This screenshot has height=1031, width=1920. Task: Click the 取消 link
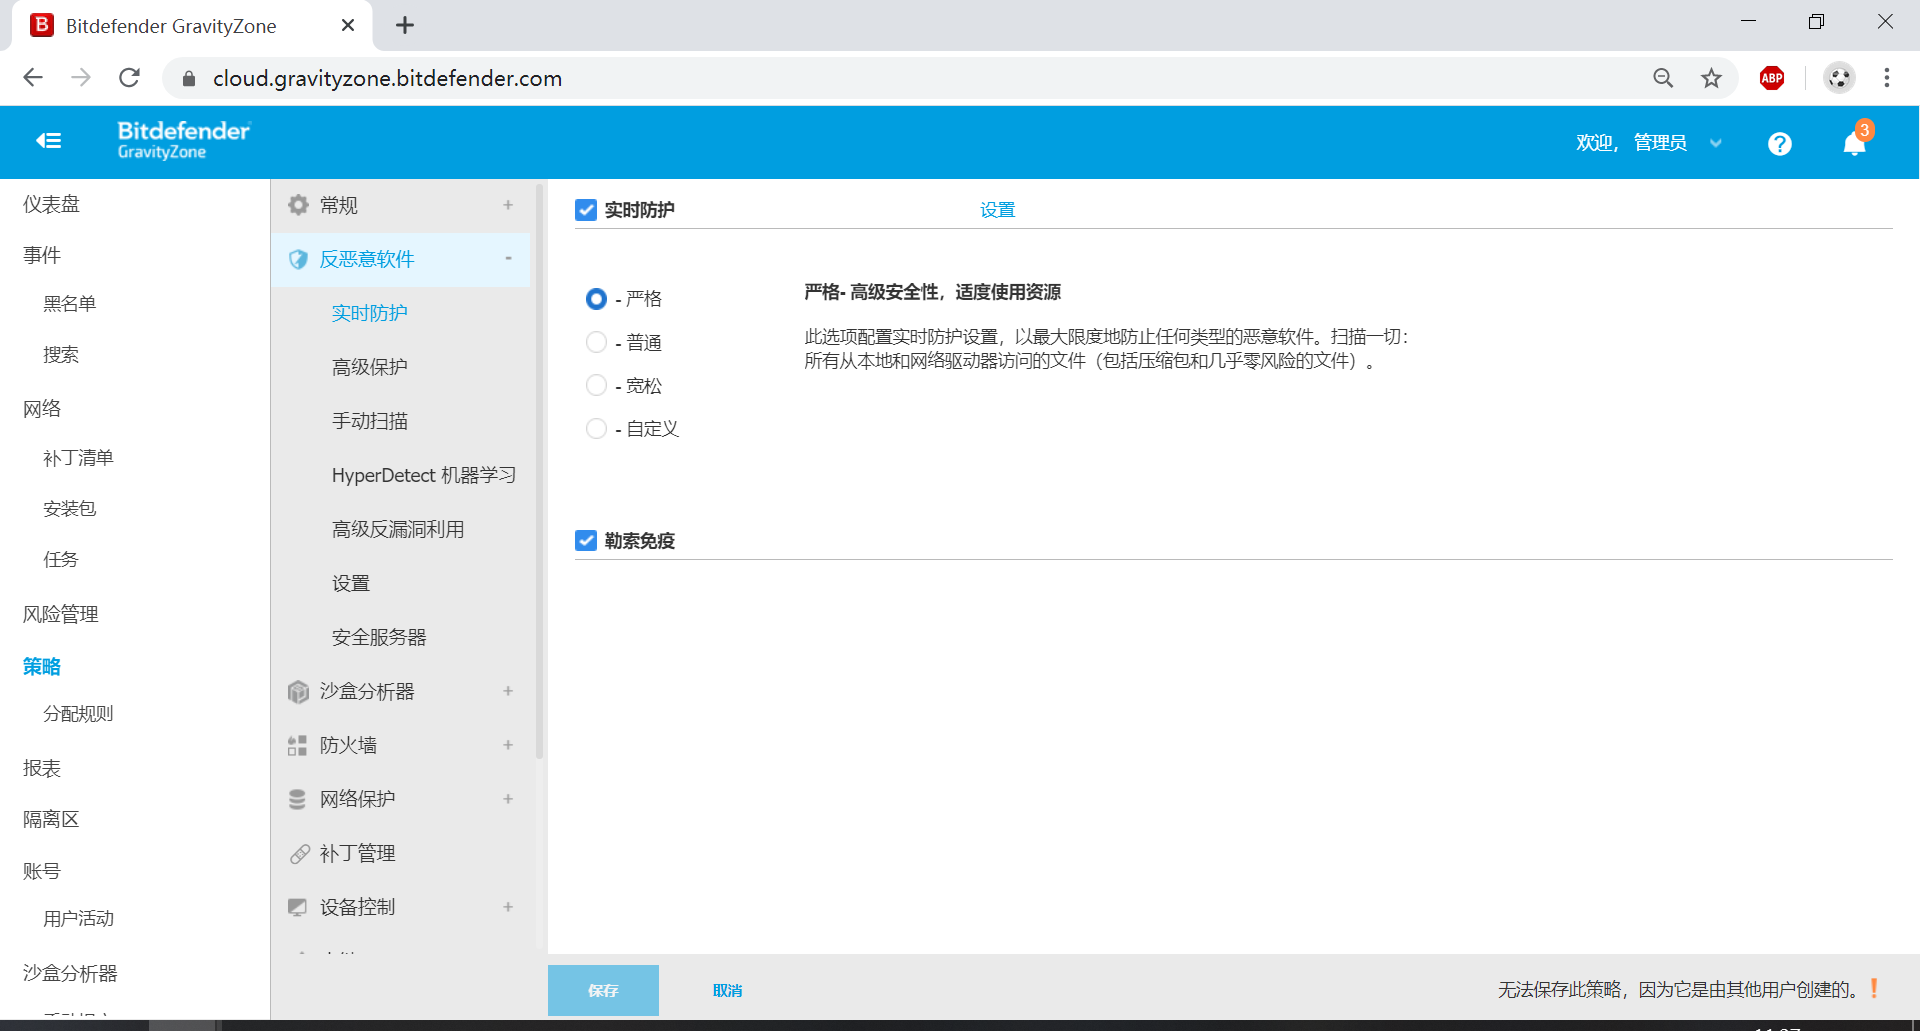tap(727, 991)
